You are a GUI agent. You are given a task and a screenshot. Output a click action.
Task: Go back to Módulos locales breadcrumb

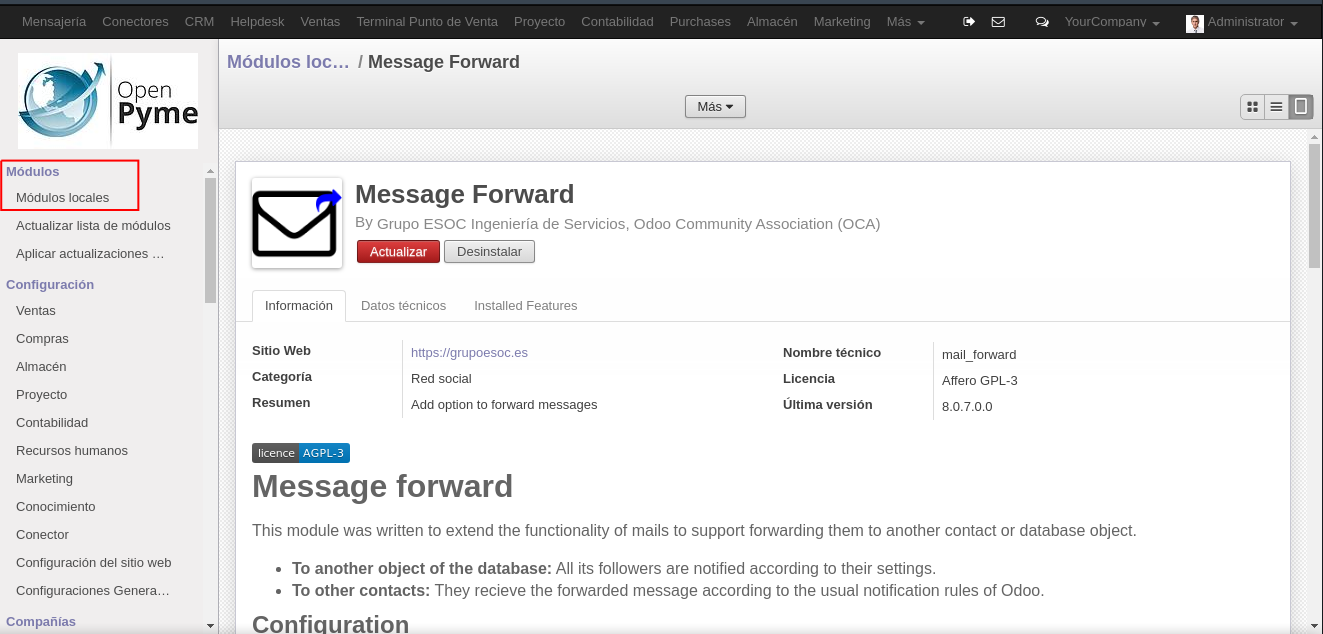(x=288, y=62)
